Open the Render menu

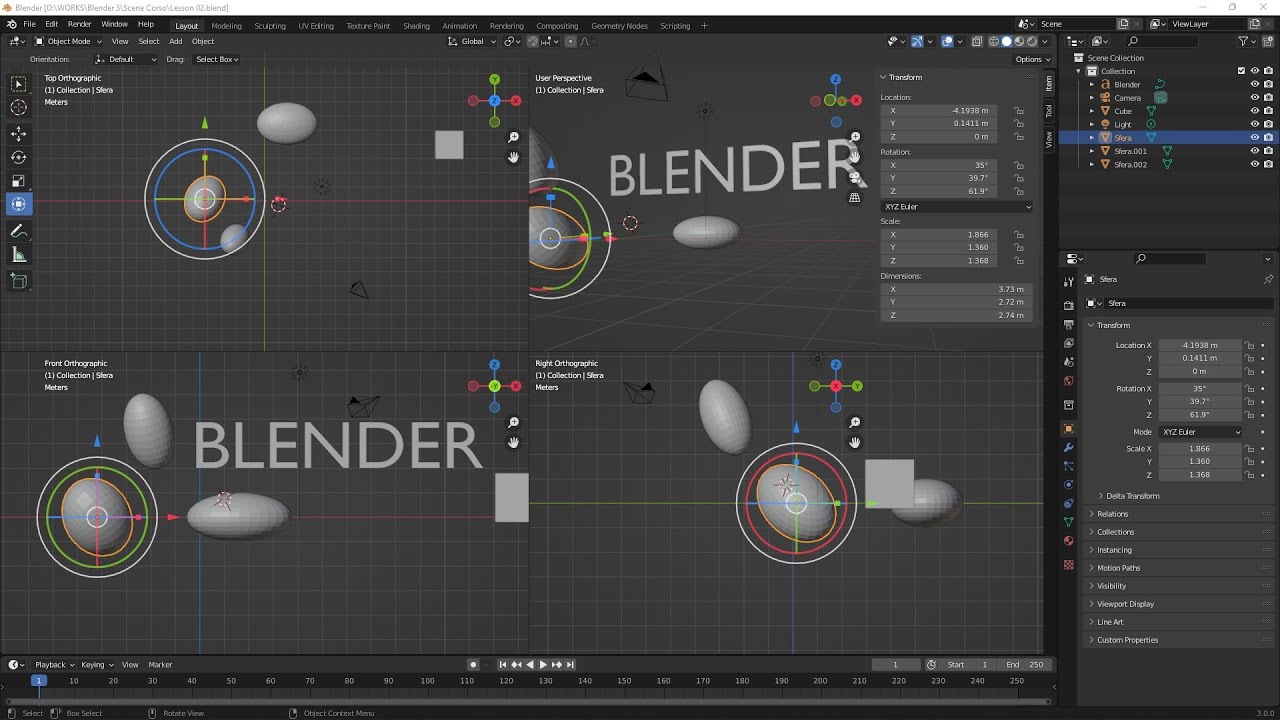click(x=79, y=24)
